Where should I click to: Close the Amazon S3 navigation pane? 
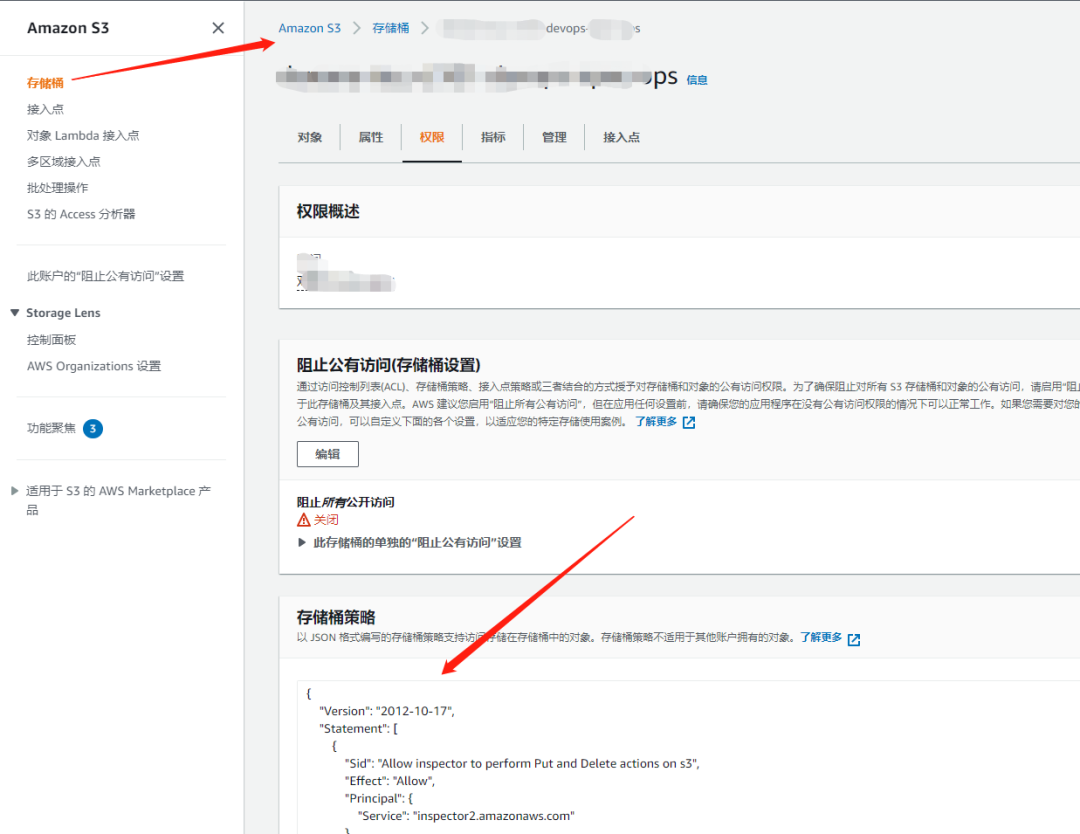218,28
